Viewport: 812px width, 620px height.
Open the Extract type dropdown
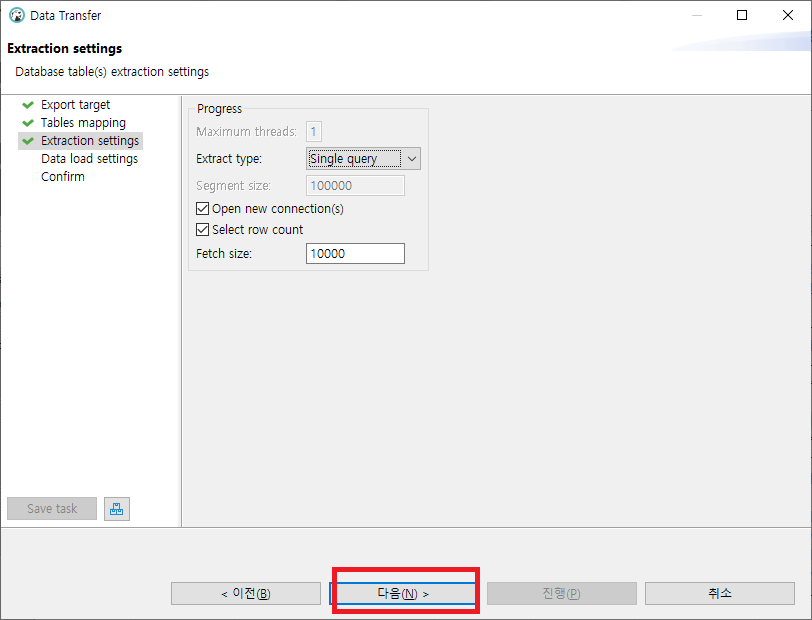coord(363,159)
